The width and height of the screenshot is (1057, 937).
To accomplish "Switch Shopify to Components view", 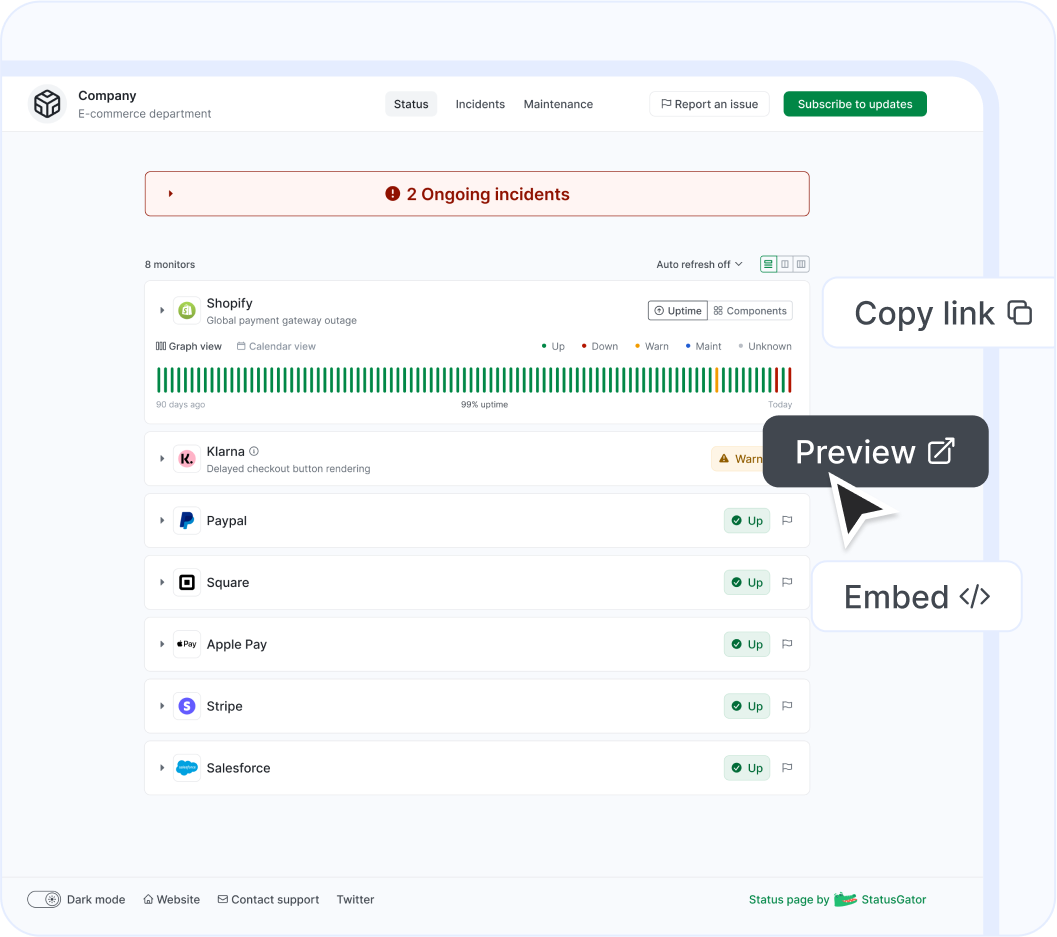I will pyautogui.click(x=750, y=310).
